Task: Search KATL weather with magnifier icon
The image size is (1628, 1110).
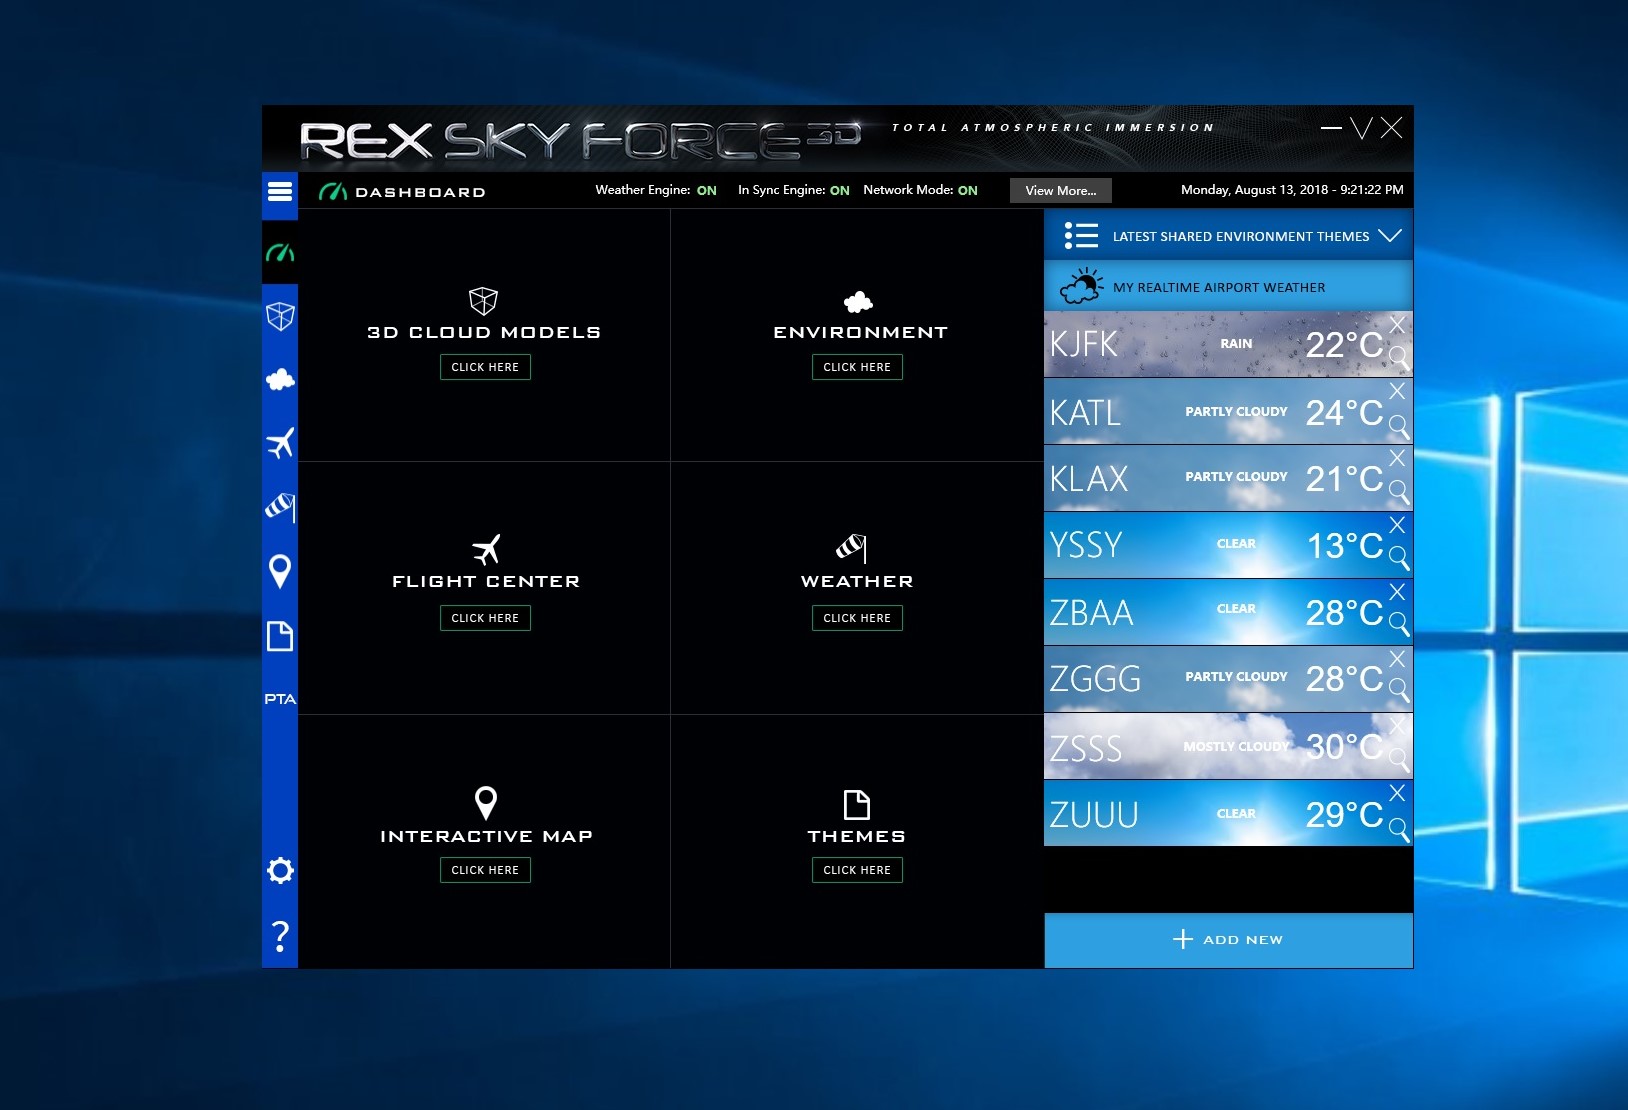Action: point(1399,427)
